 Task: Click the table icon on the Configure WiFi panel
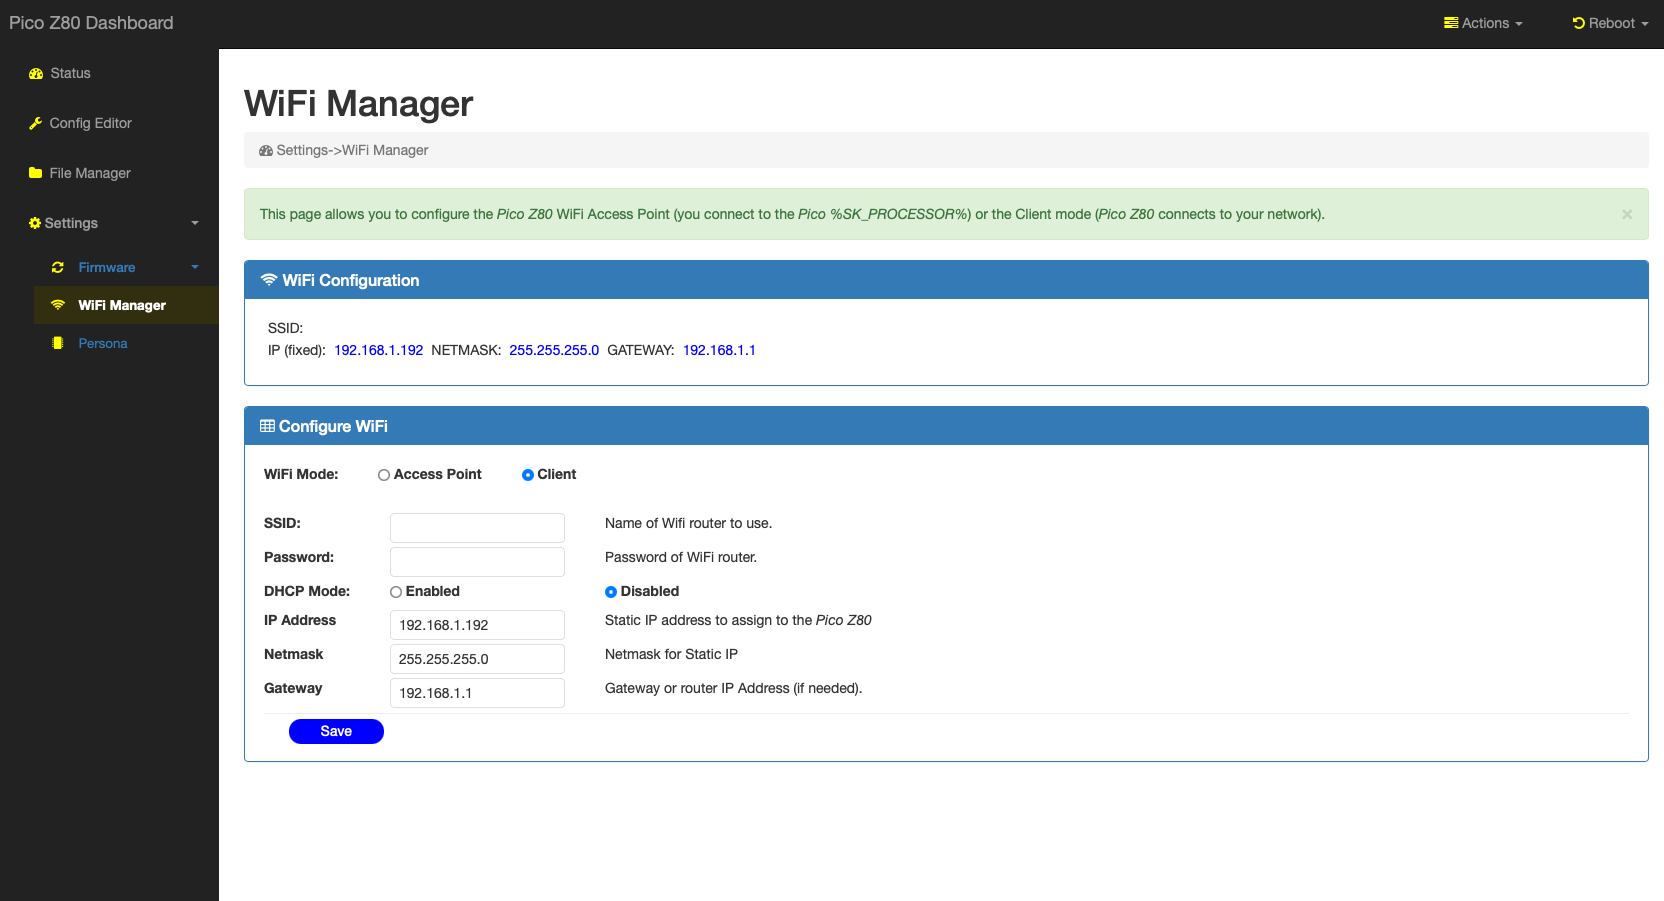(267, 425)
